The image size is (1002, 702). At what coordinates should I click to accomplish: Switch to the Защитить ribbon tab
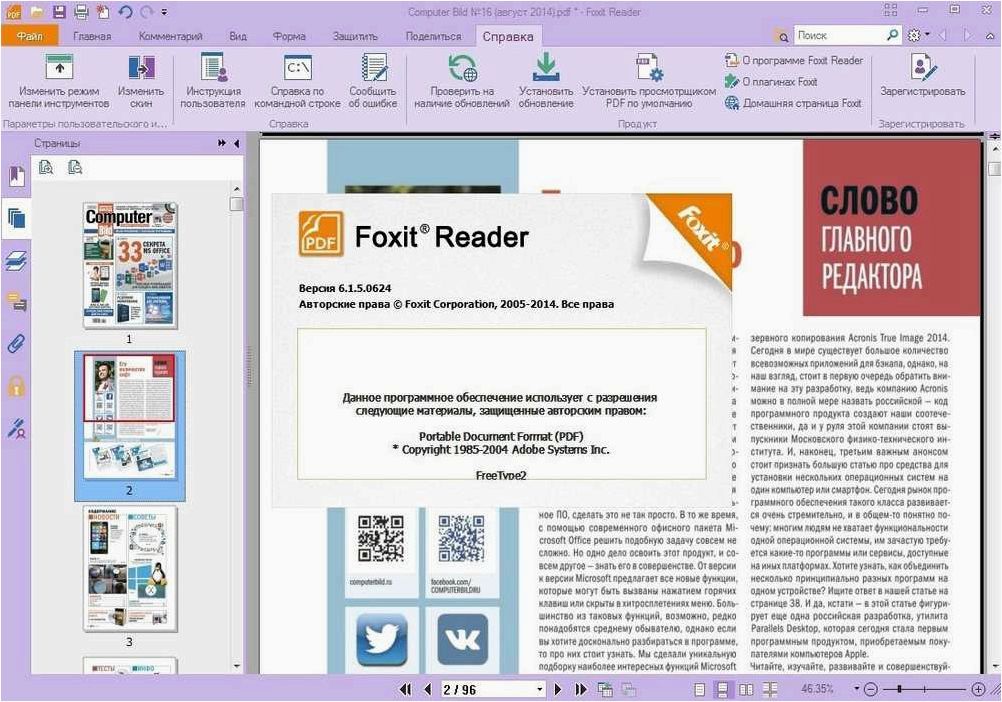coord(355,36)
